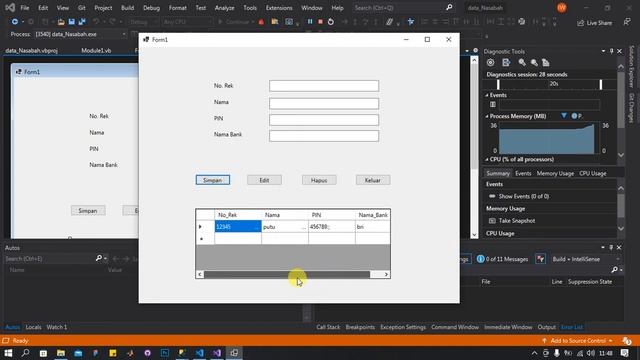
Task: Select the 12345 cell in the data grid
Action: [x=238, y=227]
